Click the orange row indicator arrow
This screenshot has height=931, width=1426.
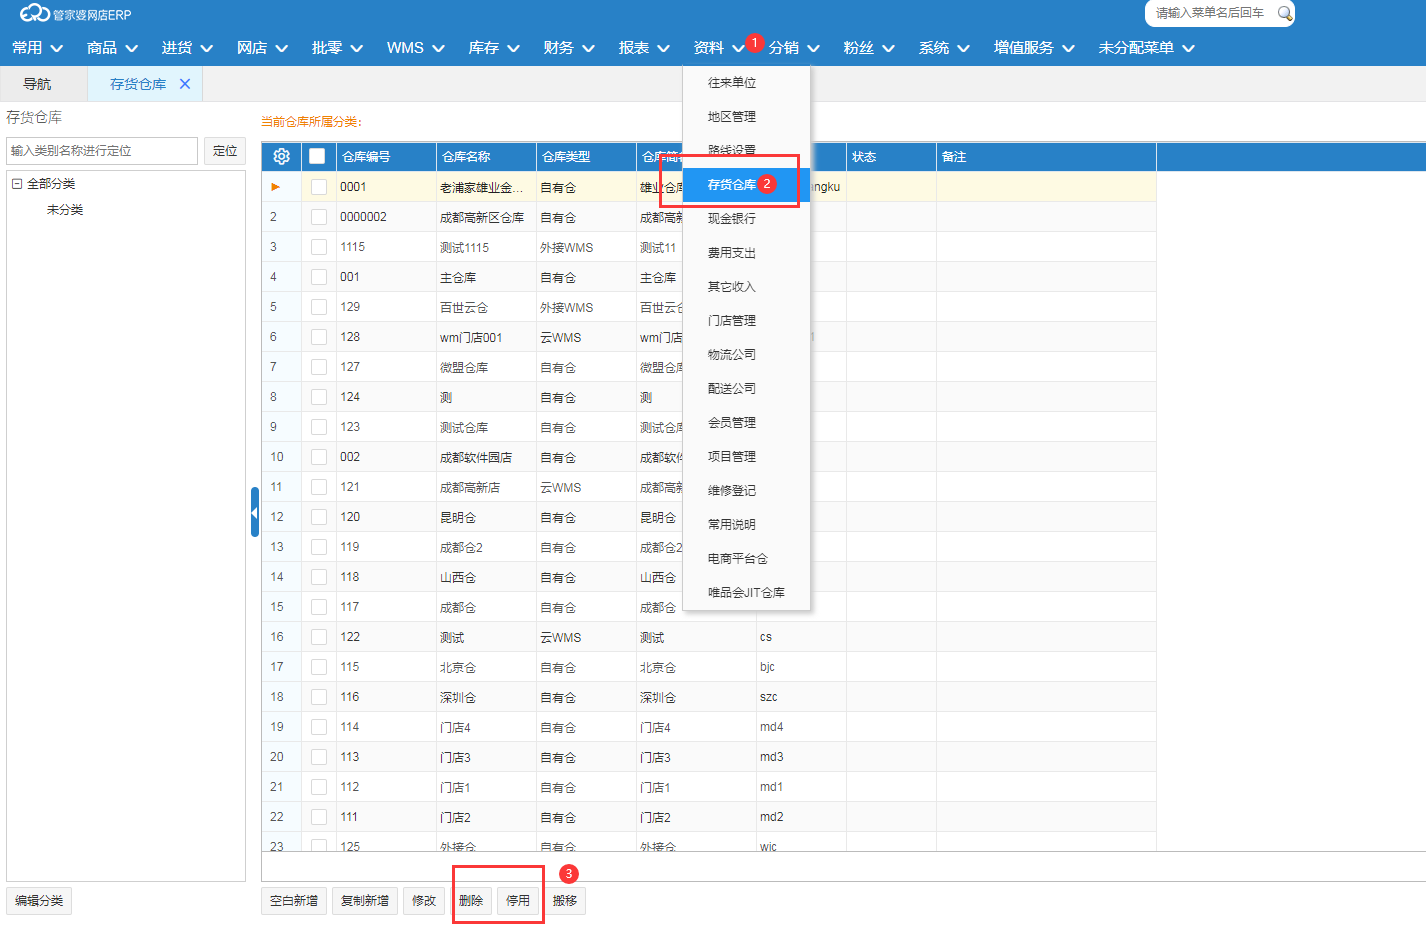[x=276, y=187]
